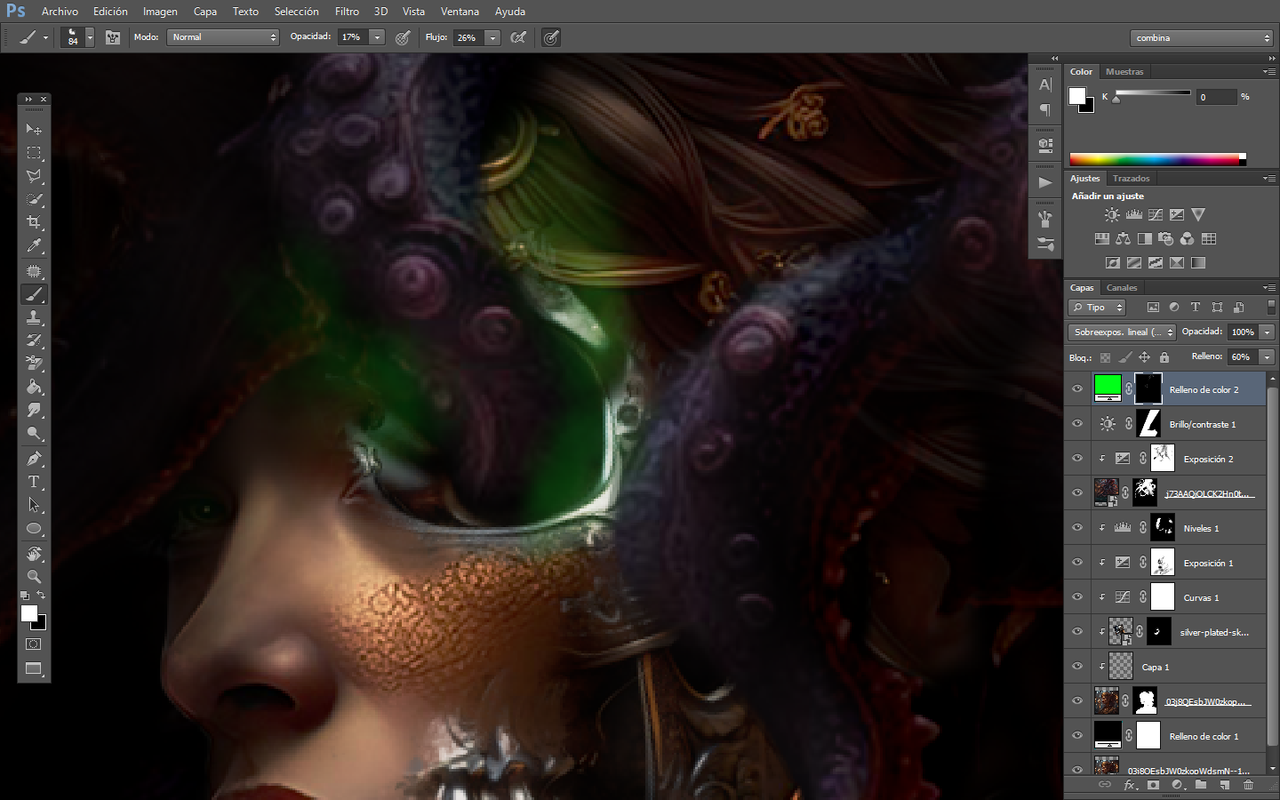Toggle pressure control for opacity
This screenshot has width=1280, height=800.
click(x=402, y=37)
